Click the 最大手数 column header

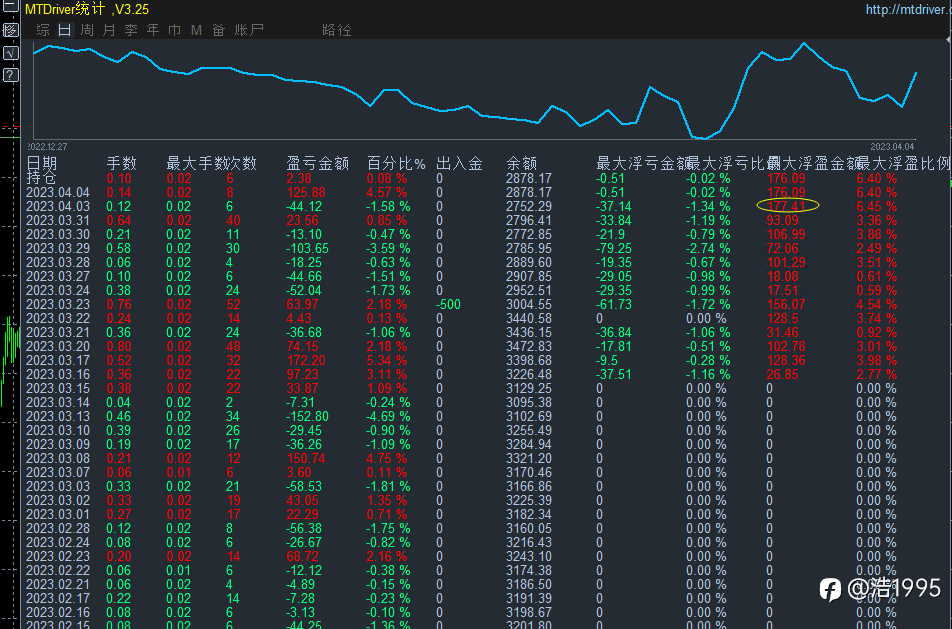click(x=197, y=163)
